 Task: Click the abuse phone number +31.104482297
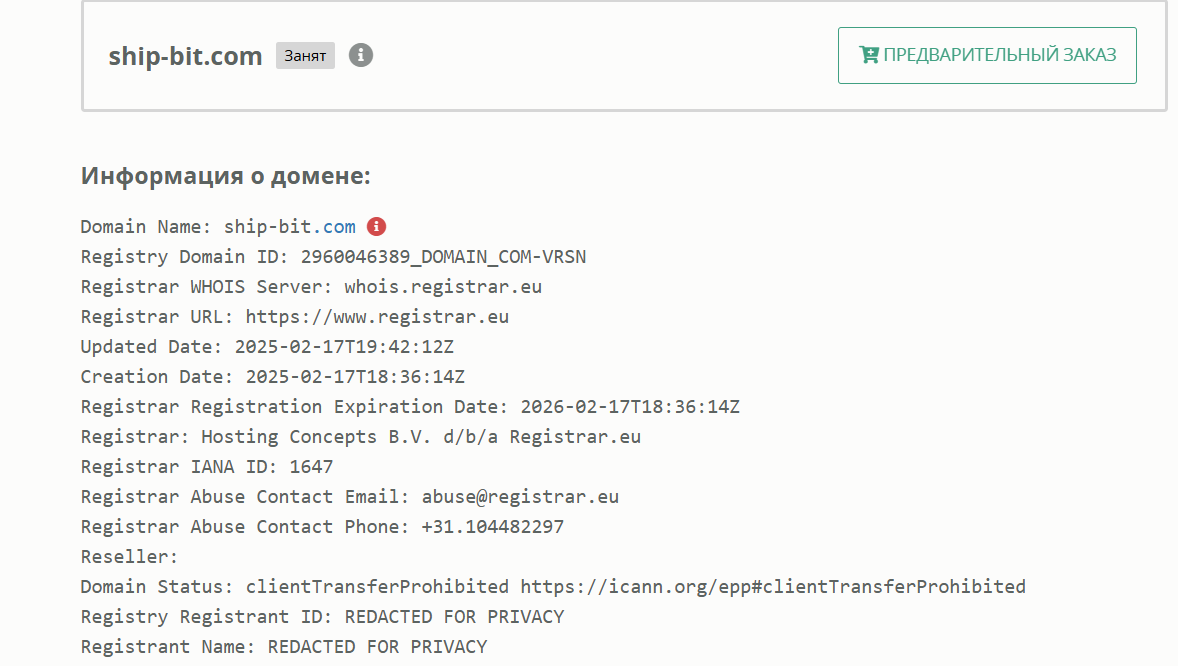tap(493, 527)
